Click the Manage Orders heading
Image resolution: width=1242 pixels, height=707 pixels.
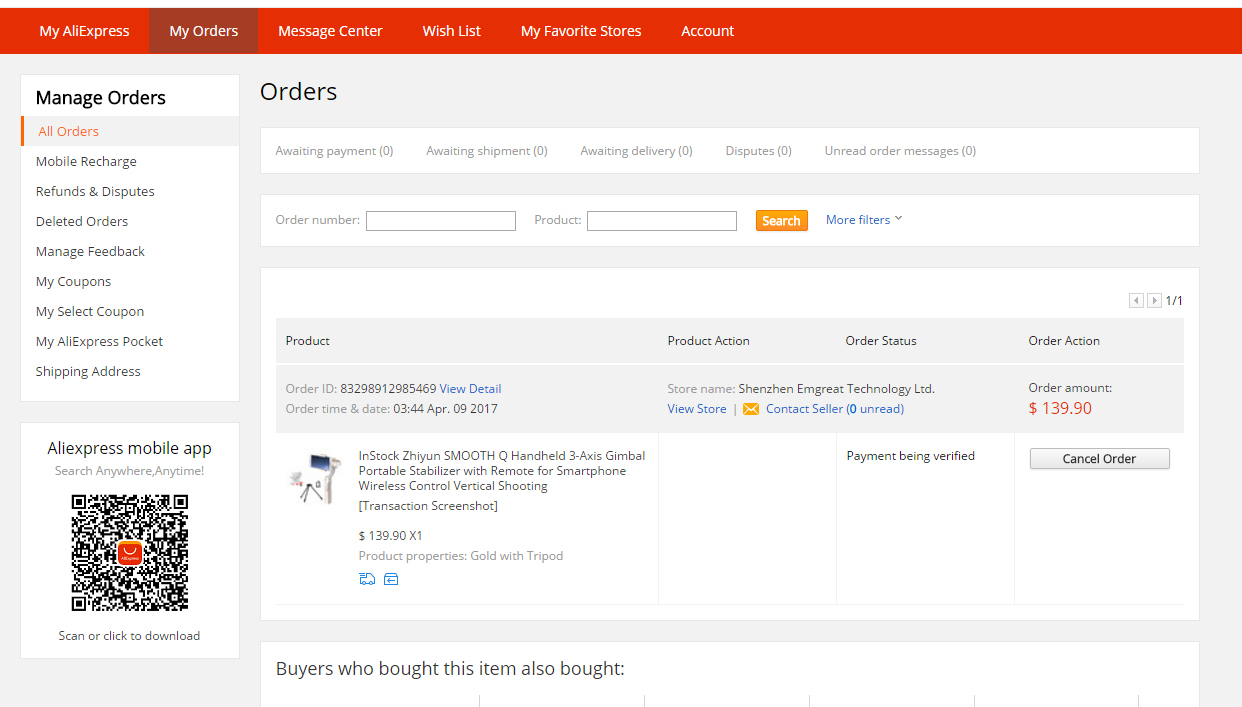coord(101,98)
